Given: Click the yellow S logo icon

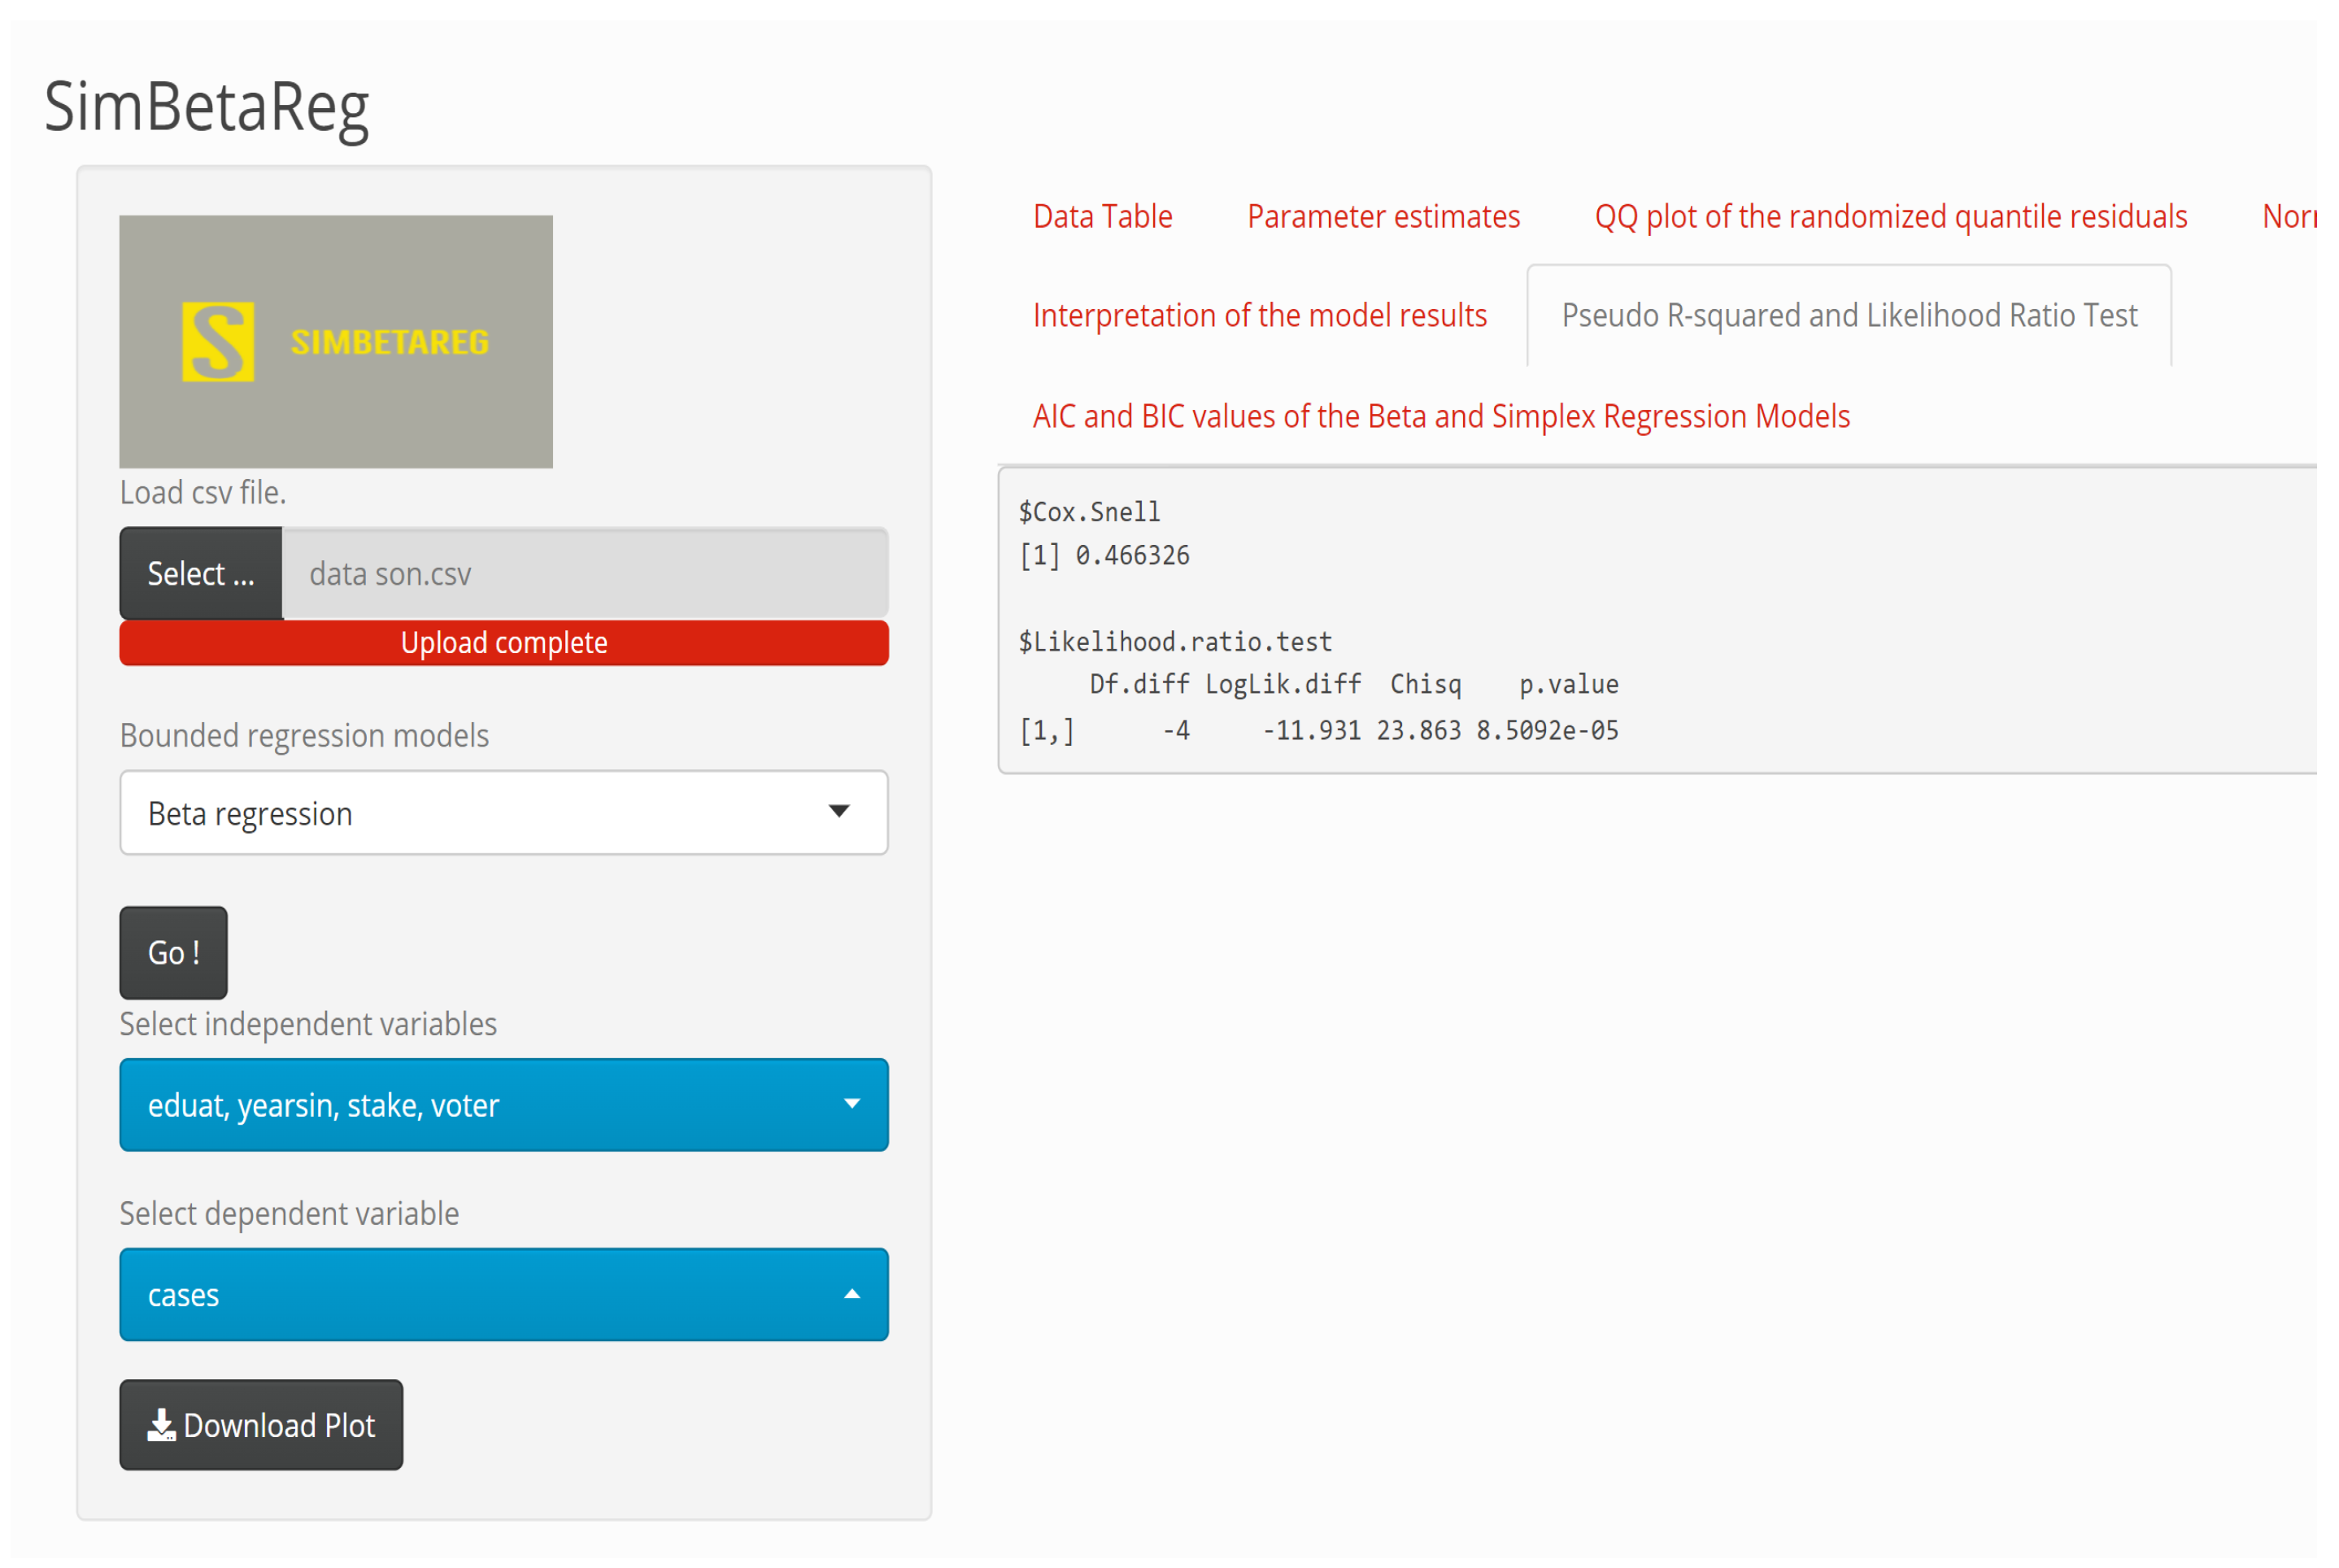Looking at the screenshot, I should pos(218,342).
